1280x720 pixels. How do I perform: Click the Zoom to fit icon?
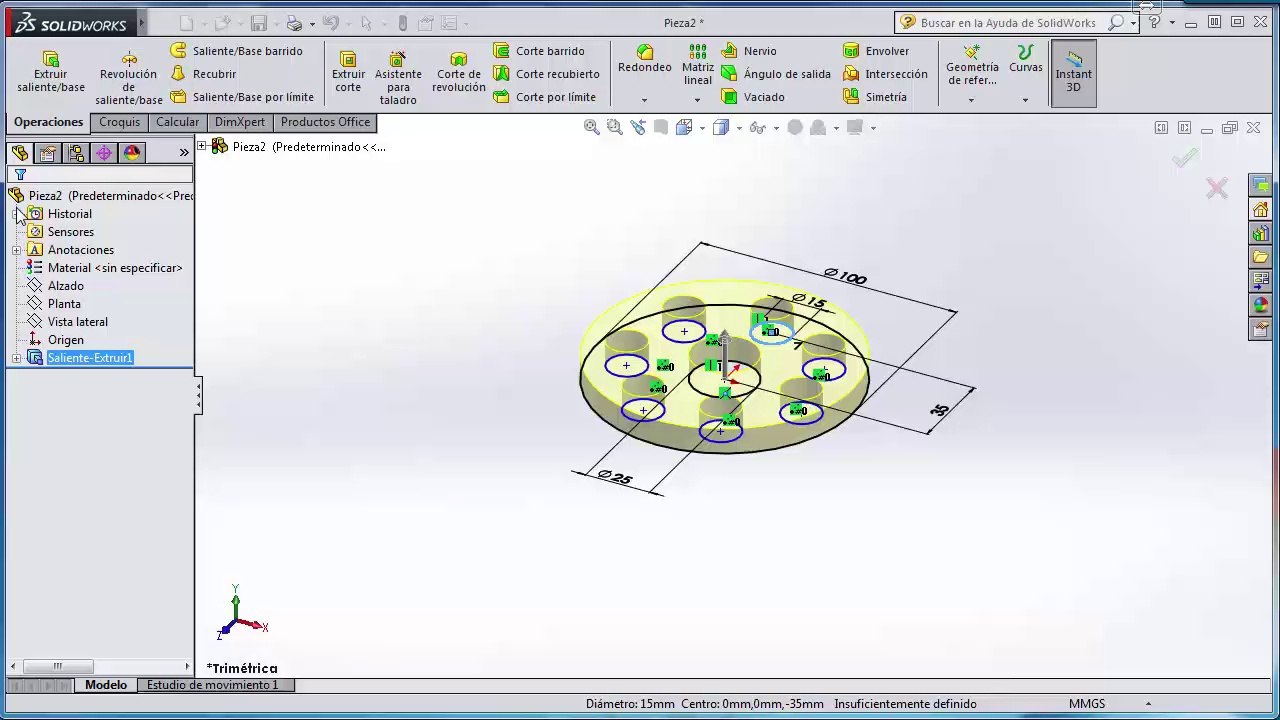coord(591,127)
